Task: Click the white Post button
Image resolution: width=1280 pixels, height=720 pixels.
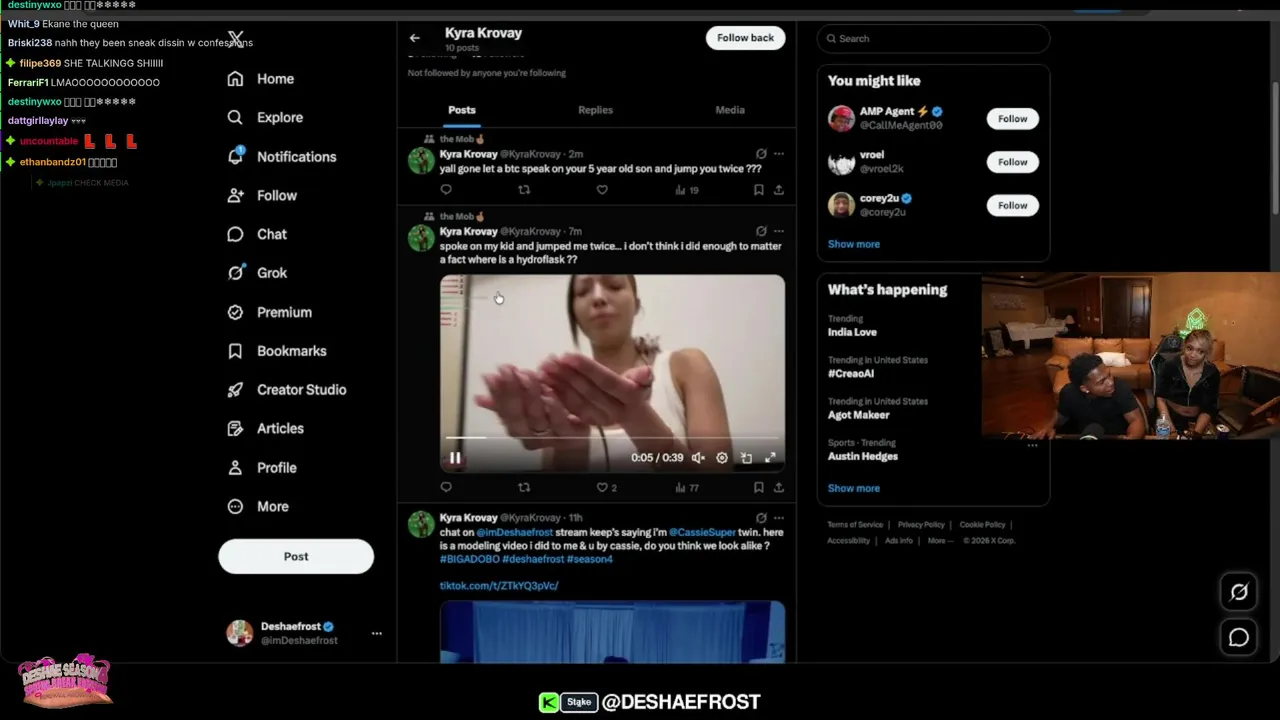Action: 296,557
